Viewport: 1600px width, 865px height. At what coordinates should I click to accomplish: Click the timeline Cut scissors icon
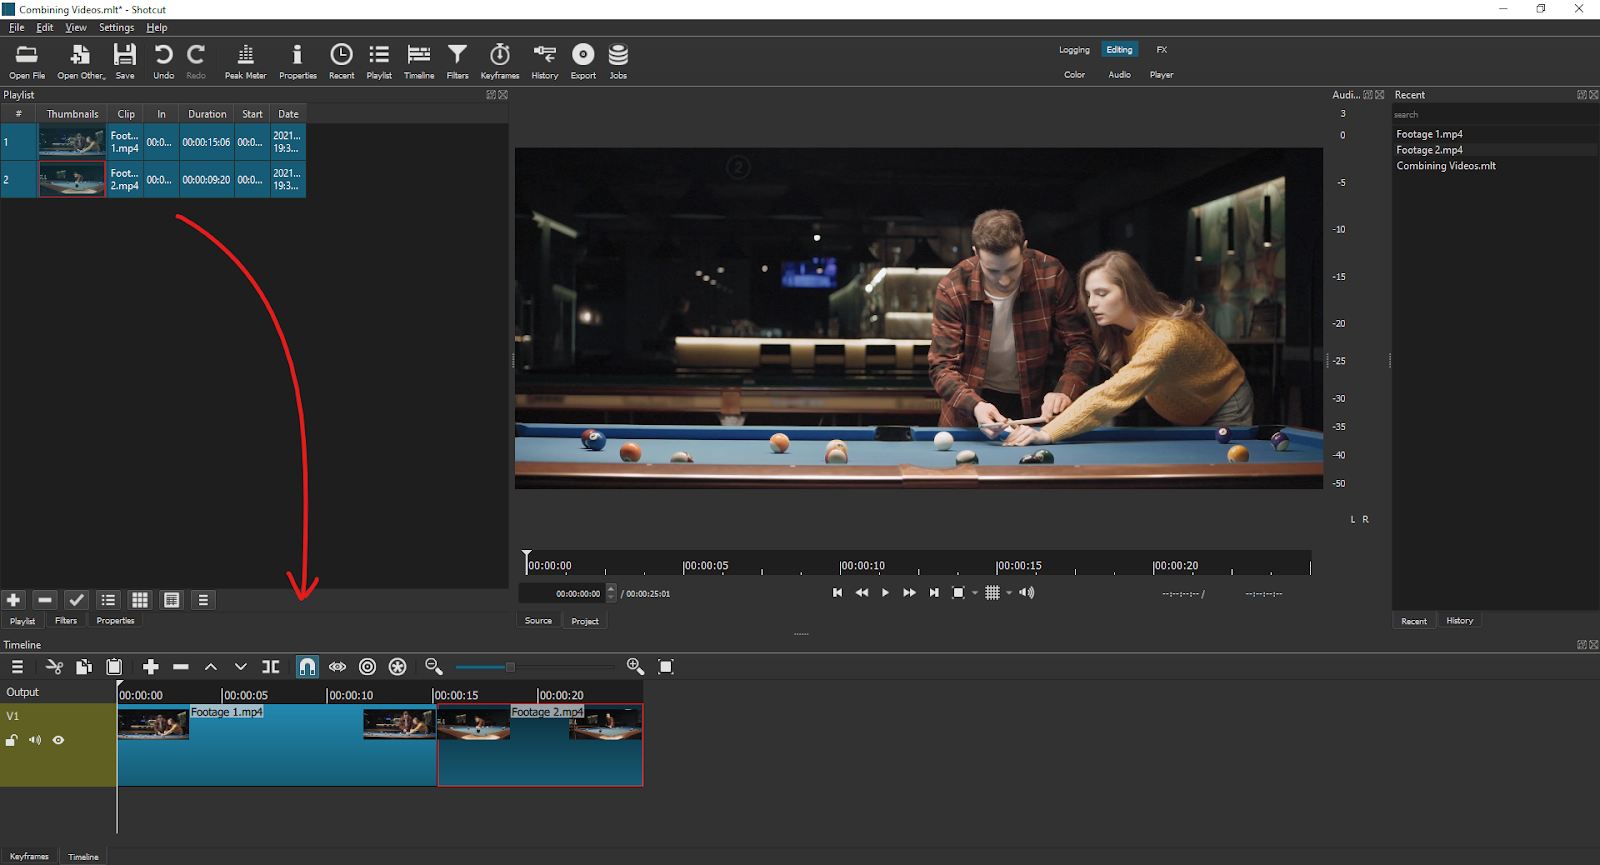(x=54, y=667)
